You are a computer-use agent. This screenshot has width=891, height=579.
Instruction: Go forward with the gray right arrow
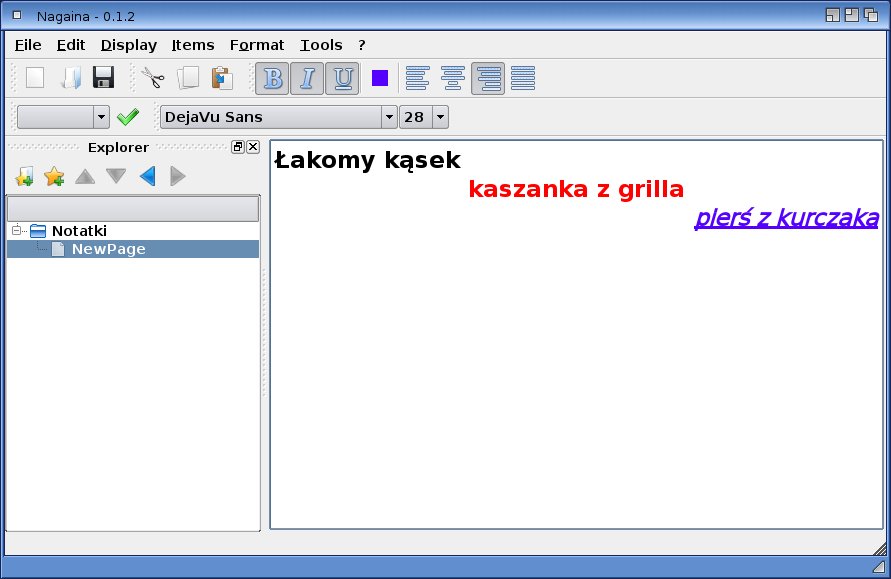pos(178,176)
